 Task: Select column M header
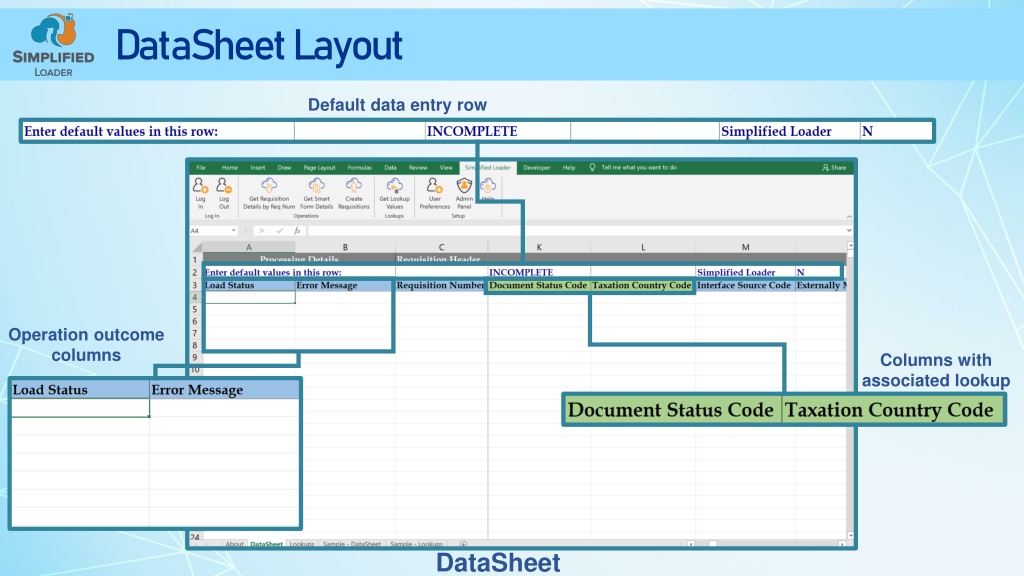point(745,248)
